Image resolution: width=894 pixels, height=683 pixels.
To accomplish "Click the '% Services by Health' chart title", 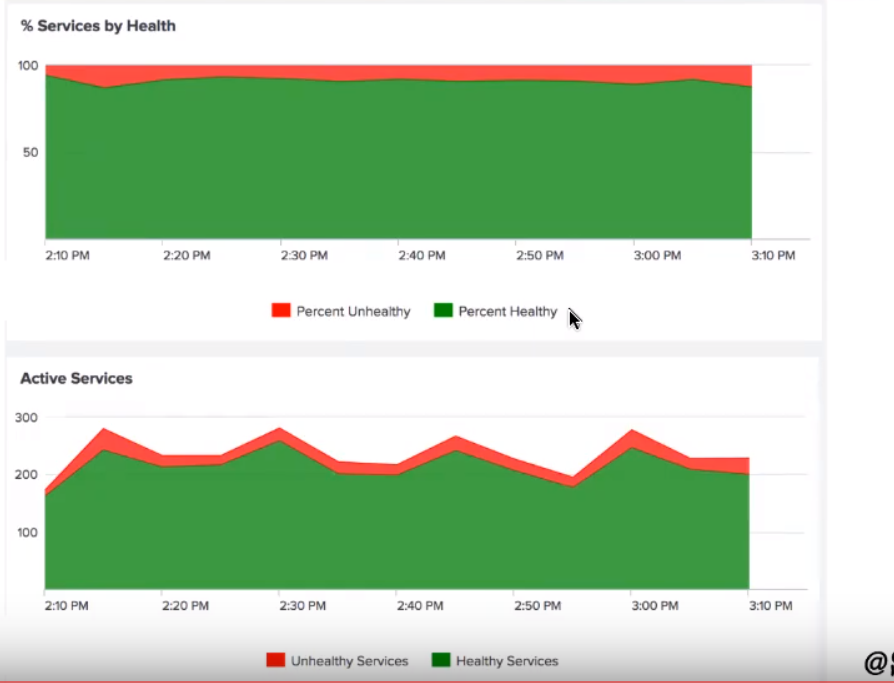I will point(98,26).
